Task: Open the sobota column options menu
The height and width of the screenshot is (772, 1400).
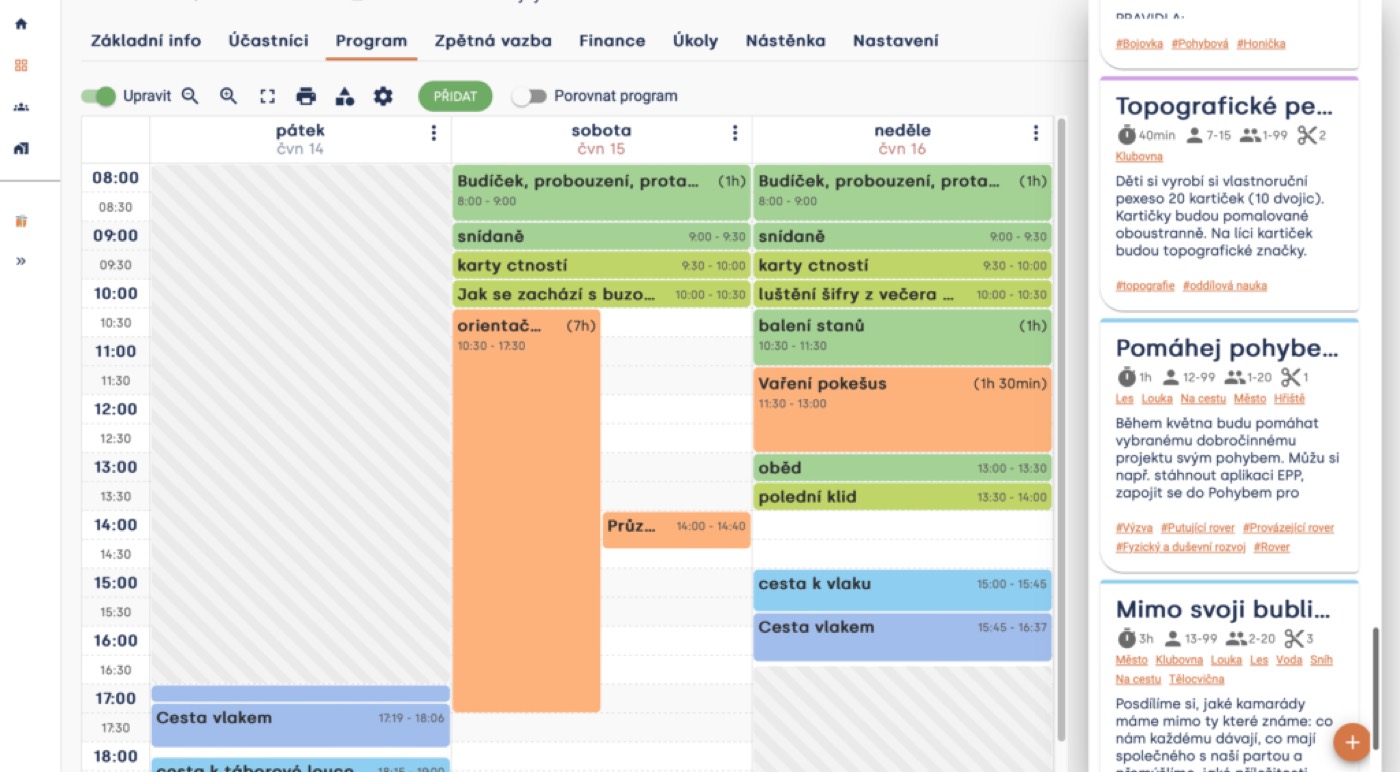Action: (x=734, y=133)
